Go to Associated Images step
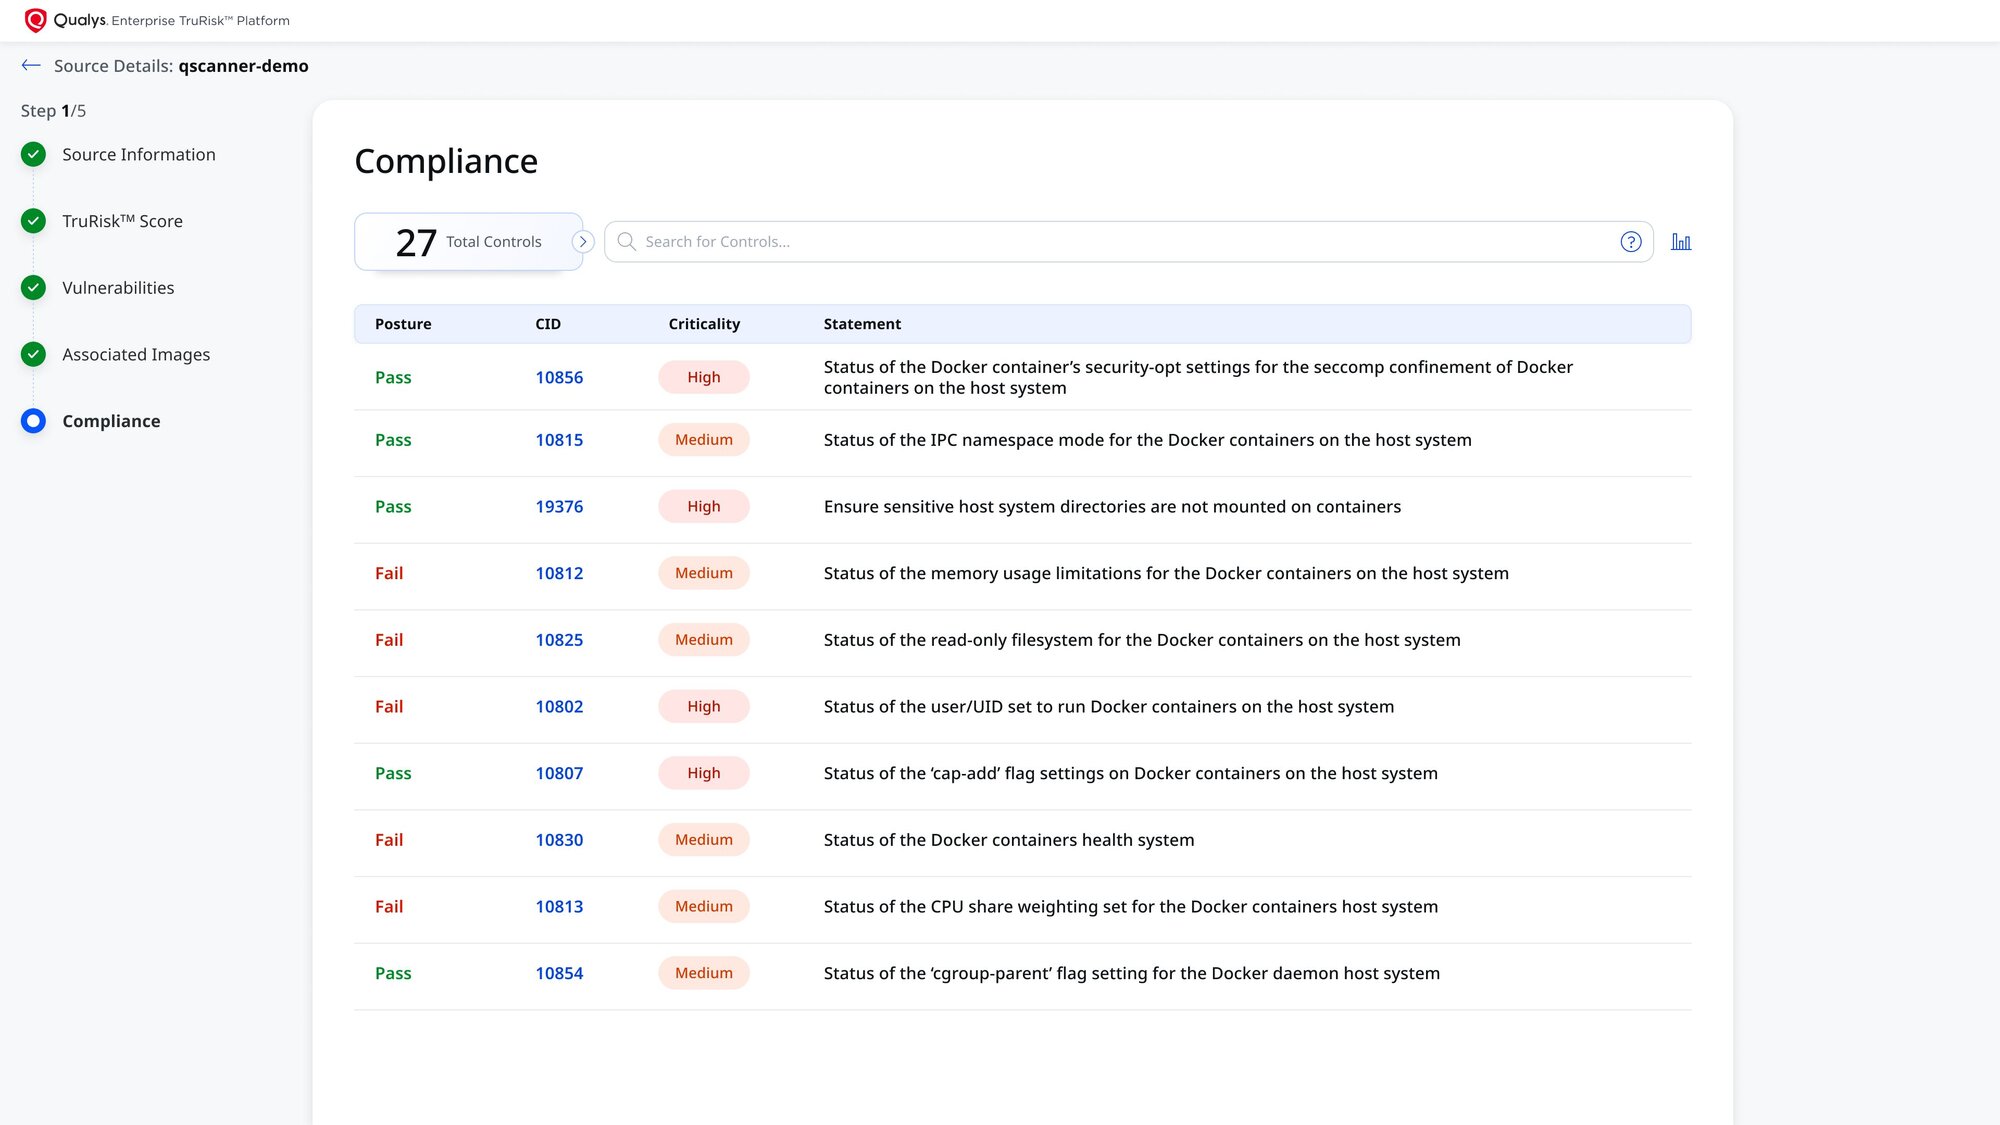Image resolution: width=2000 pixels, height=1125 pixels. click(x=136, y=355)
